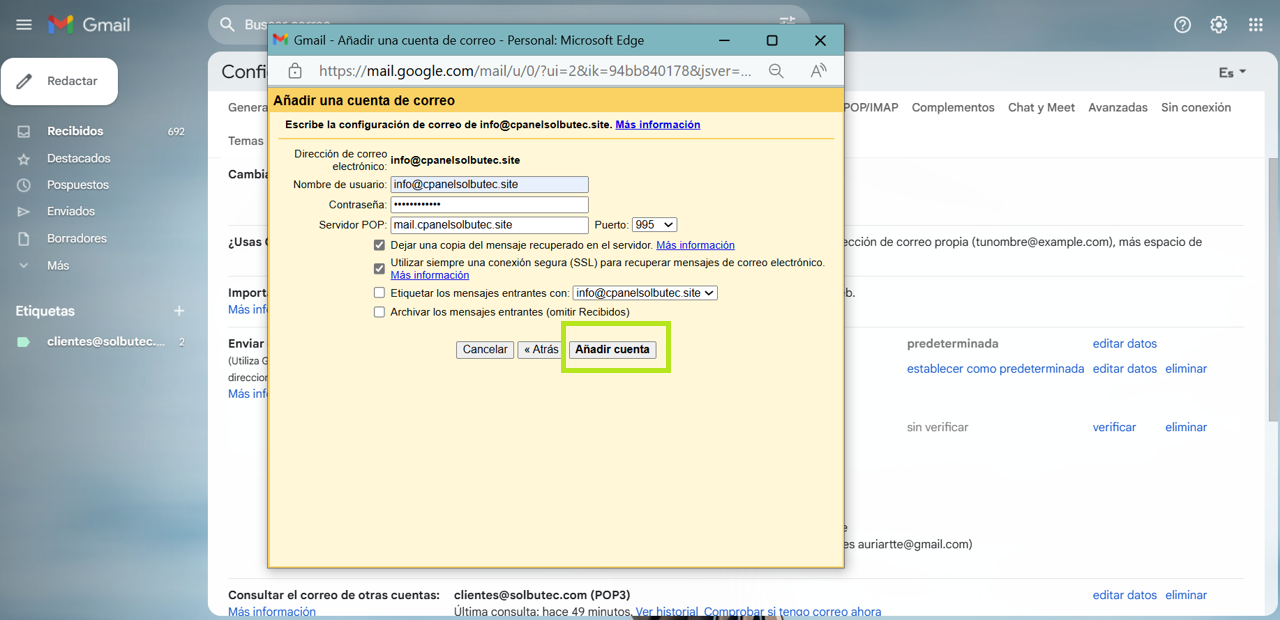Uncheck leave a copy on server option
This screenshot has width=1280, height=620.
pyautogui.click(x=379, y=245)
